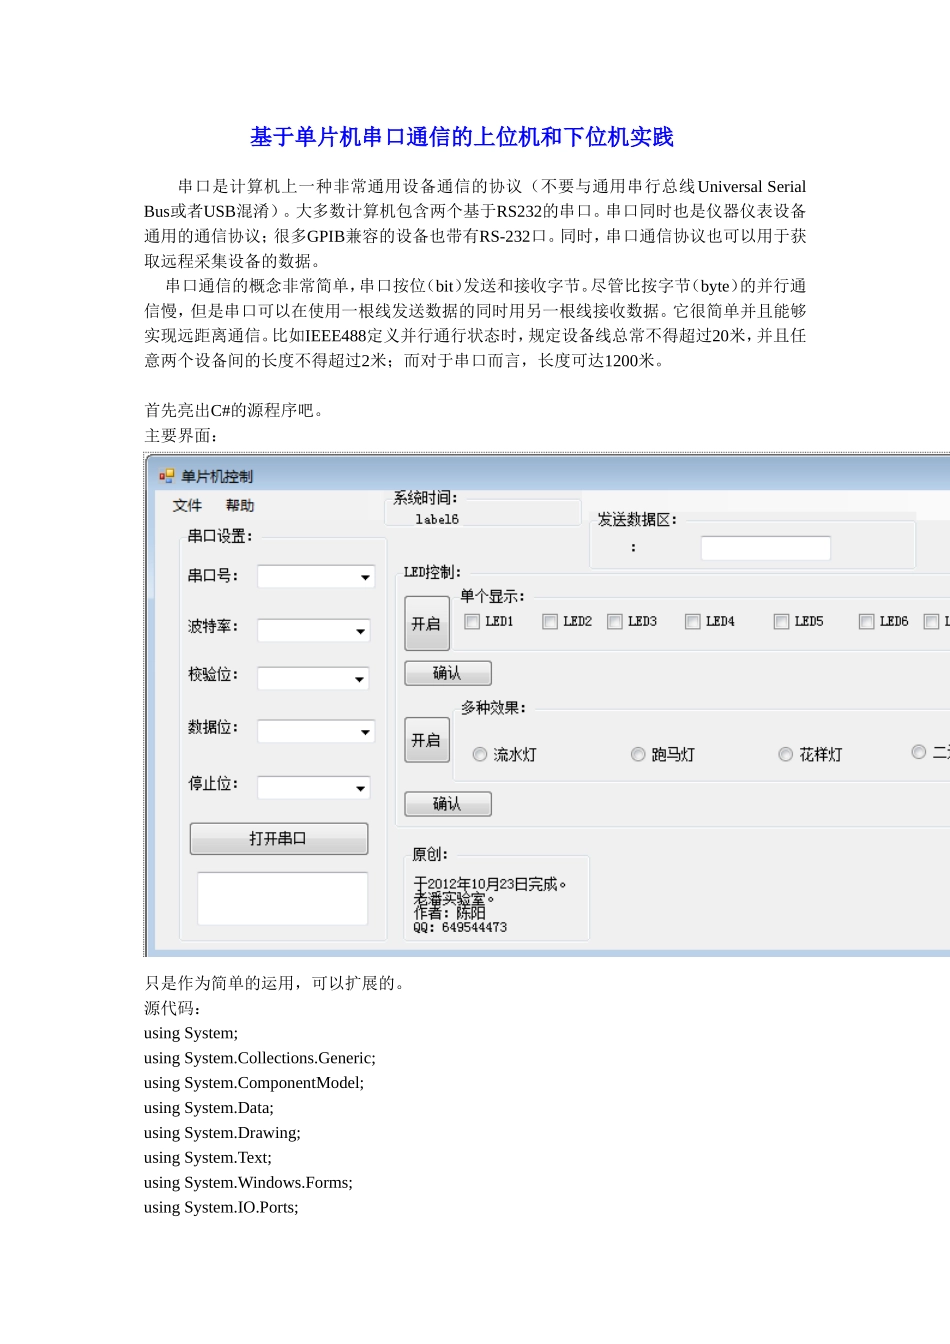The width and height of the screenshot is (950, 1344).
Task: Click the 串口设置 group label
Action: click(220, 536)
